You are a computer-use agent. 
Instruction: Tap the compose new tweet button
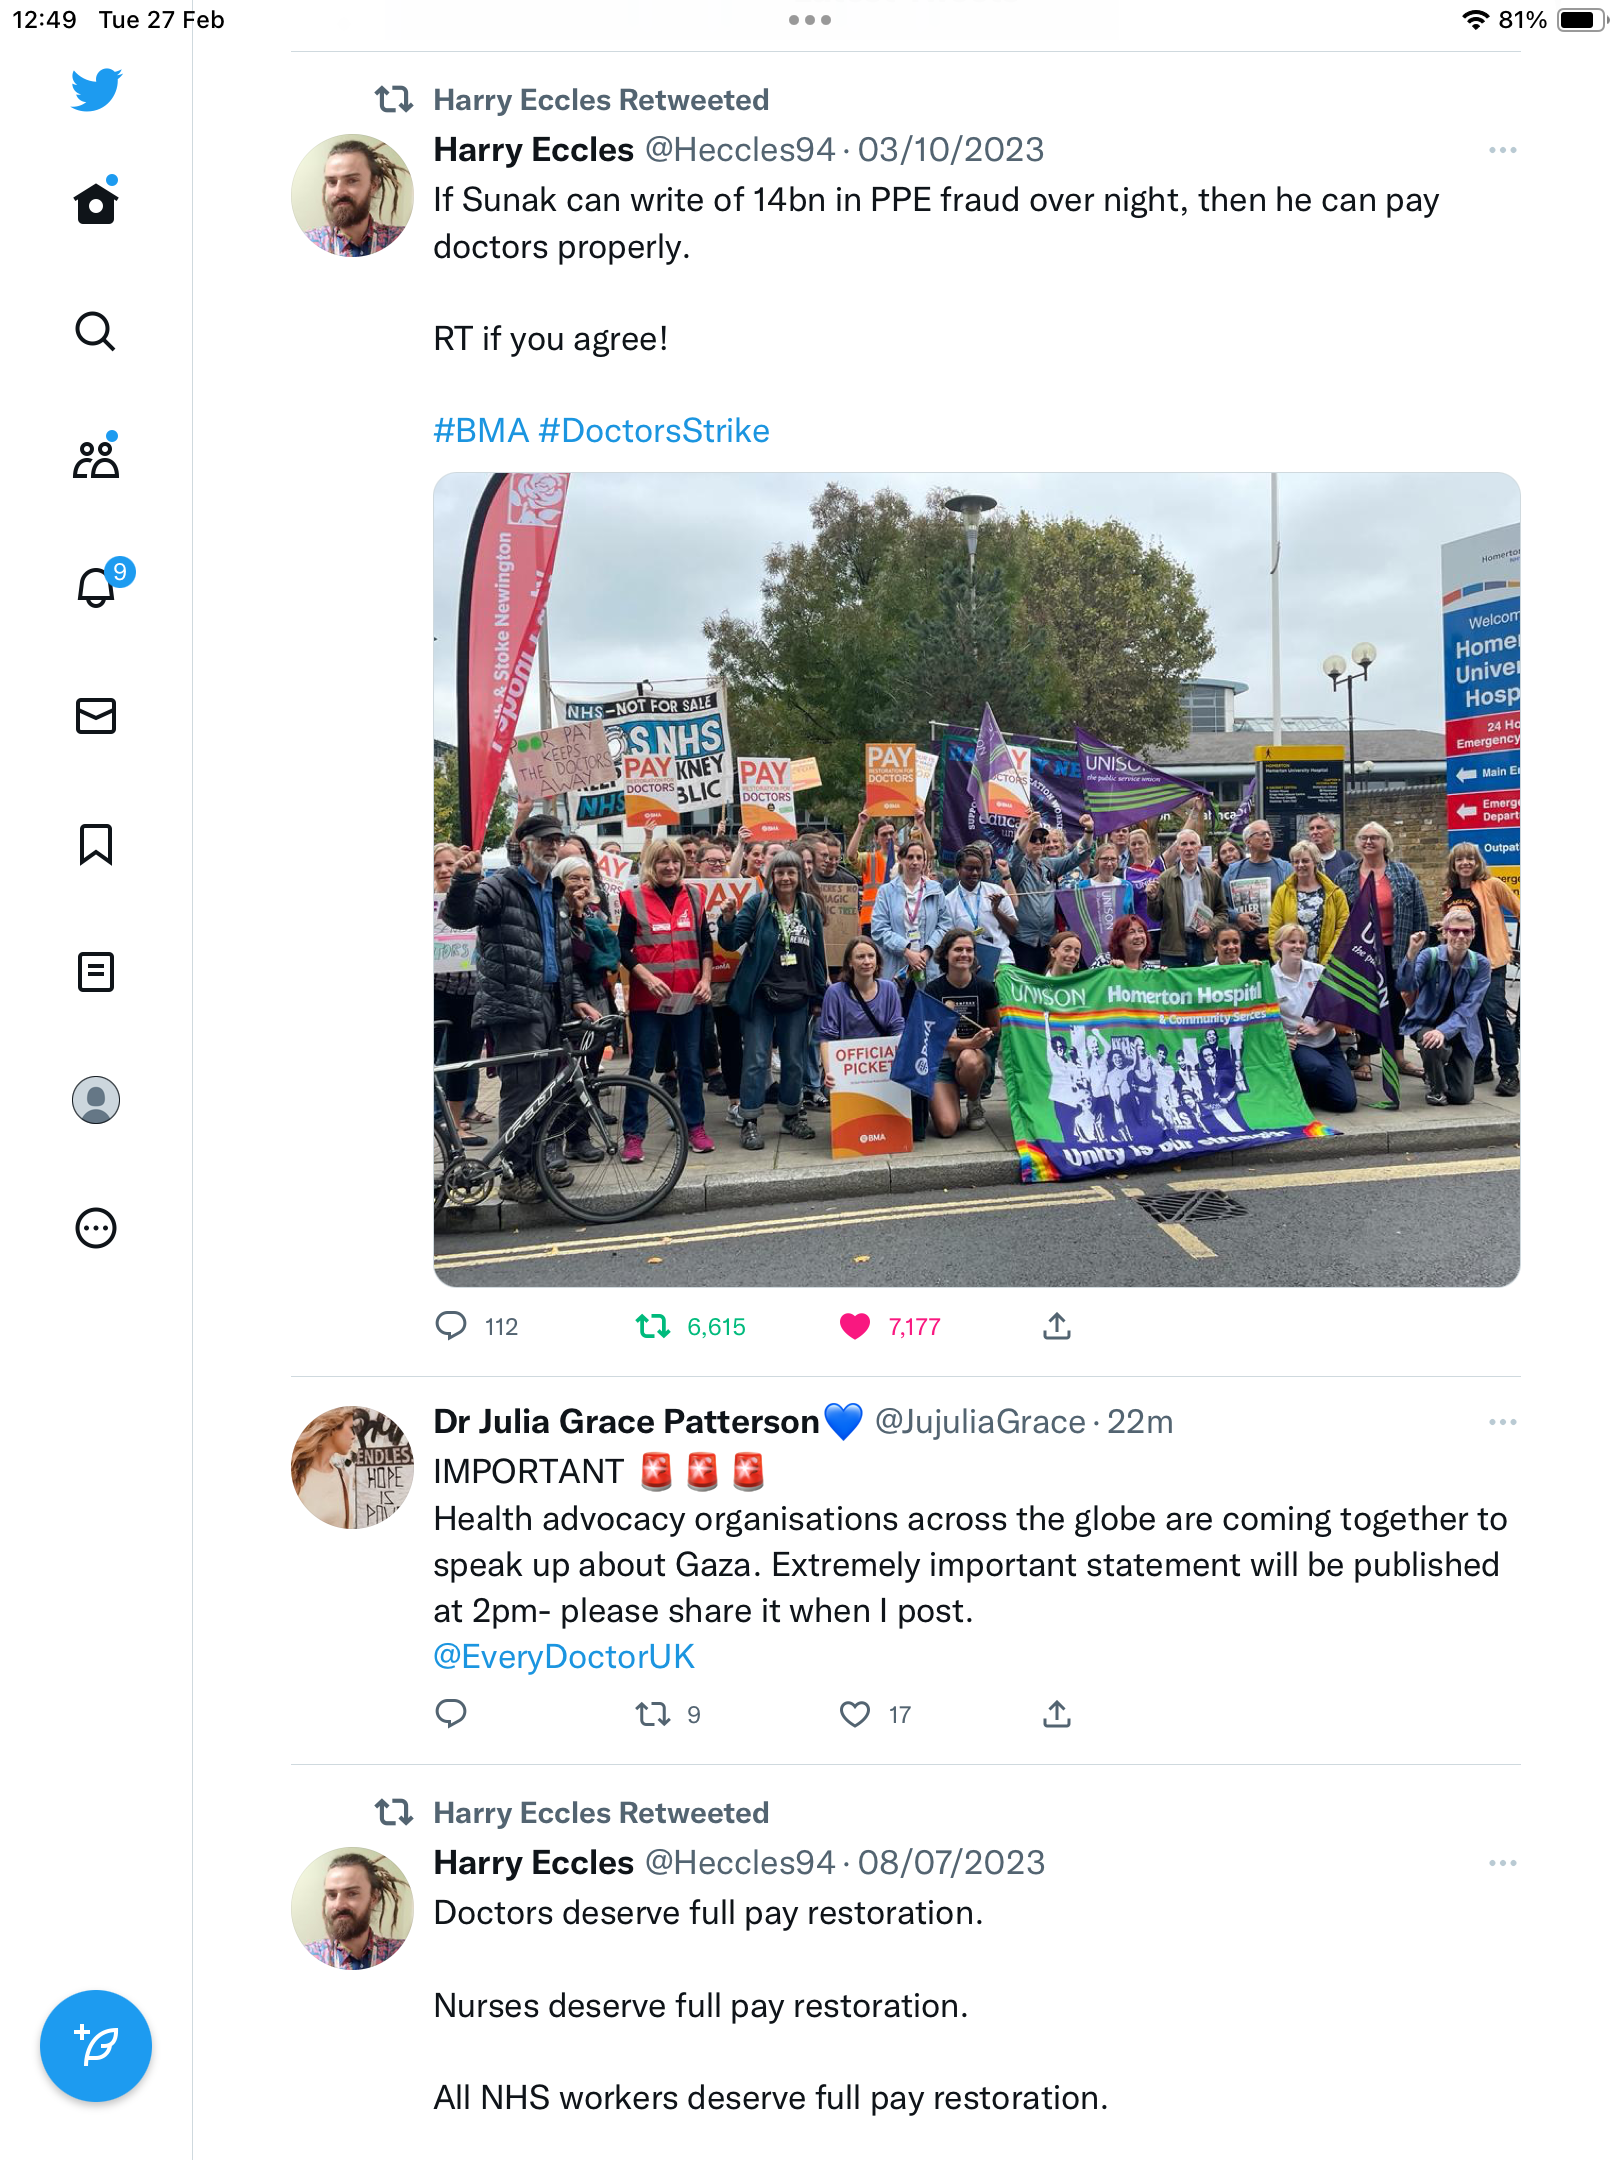96,2046
